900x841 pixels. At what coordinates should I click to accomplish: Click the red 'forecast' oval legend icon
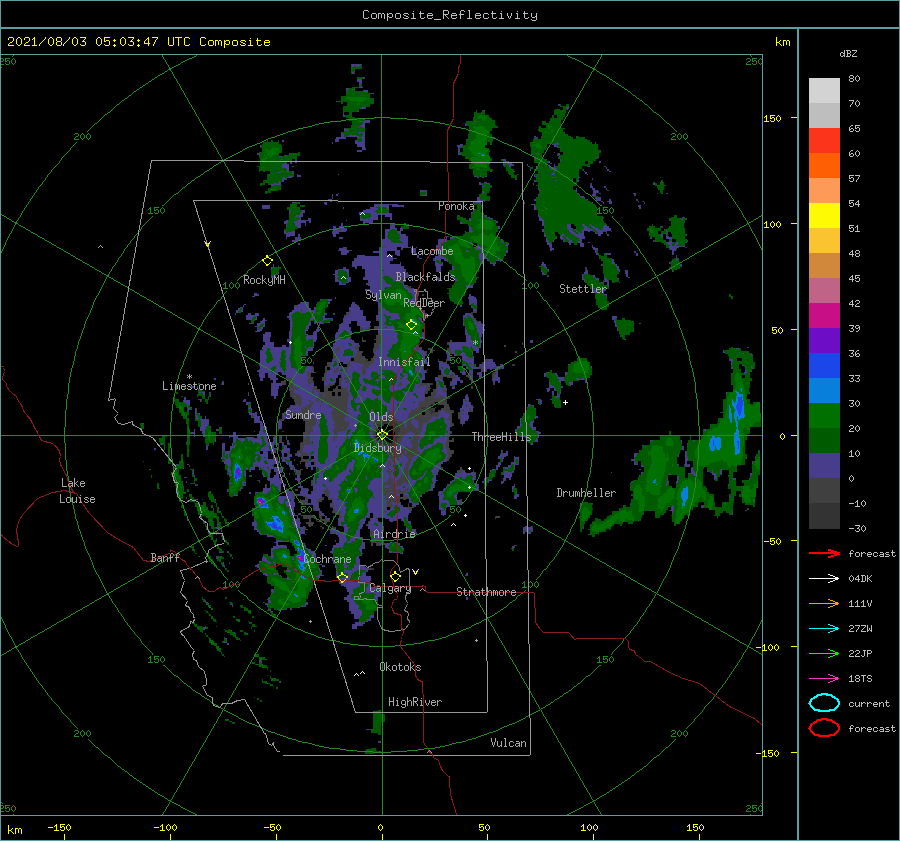824,728
